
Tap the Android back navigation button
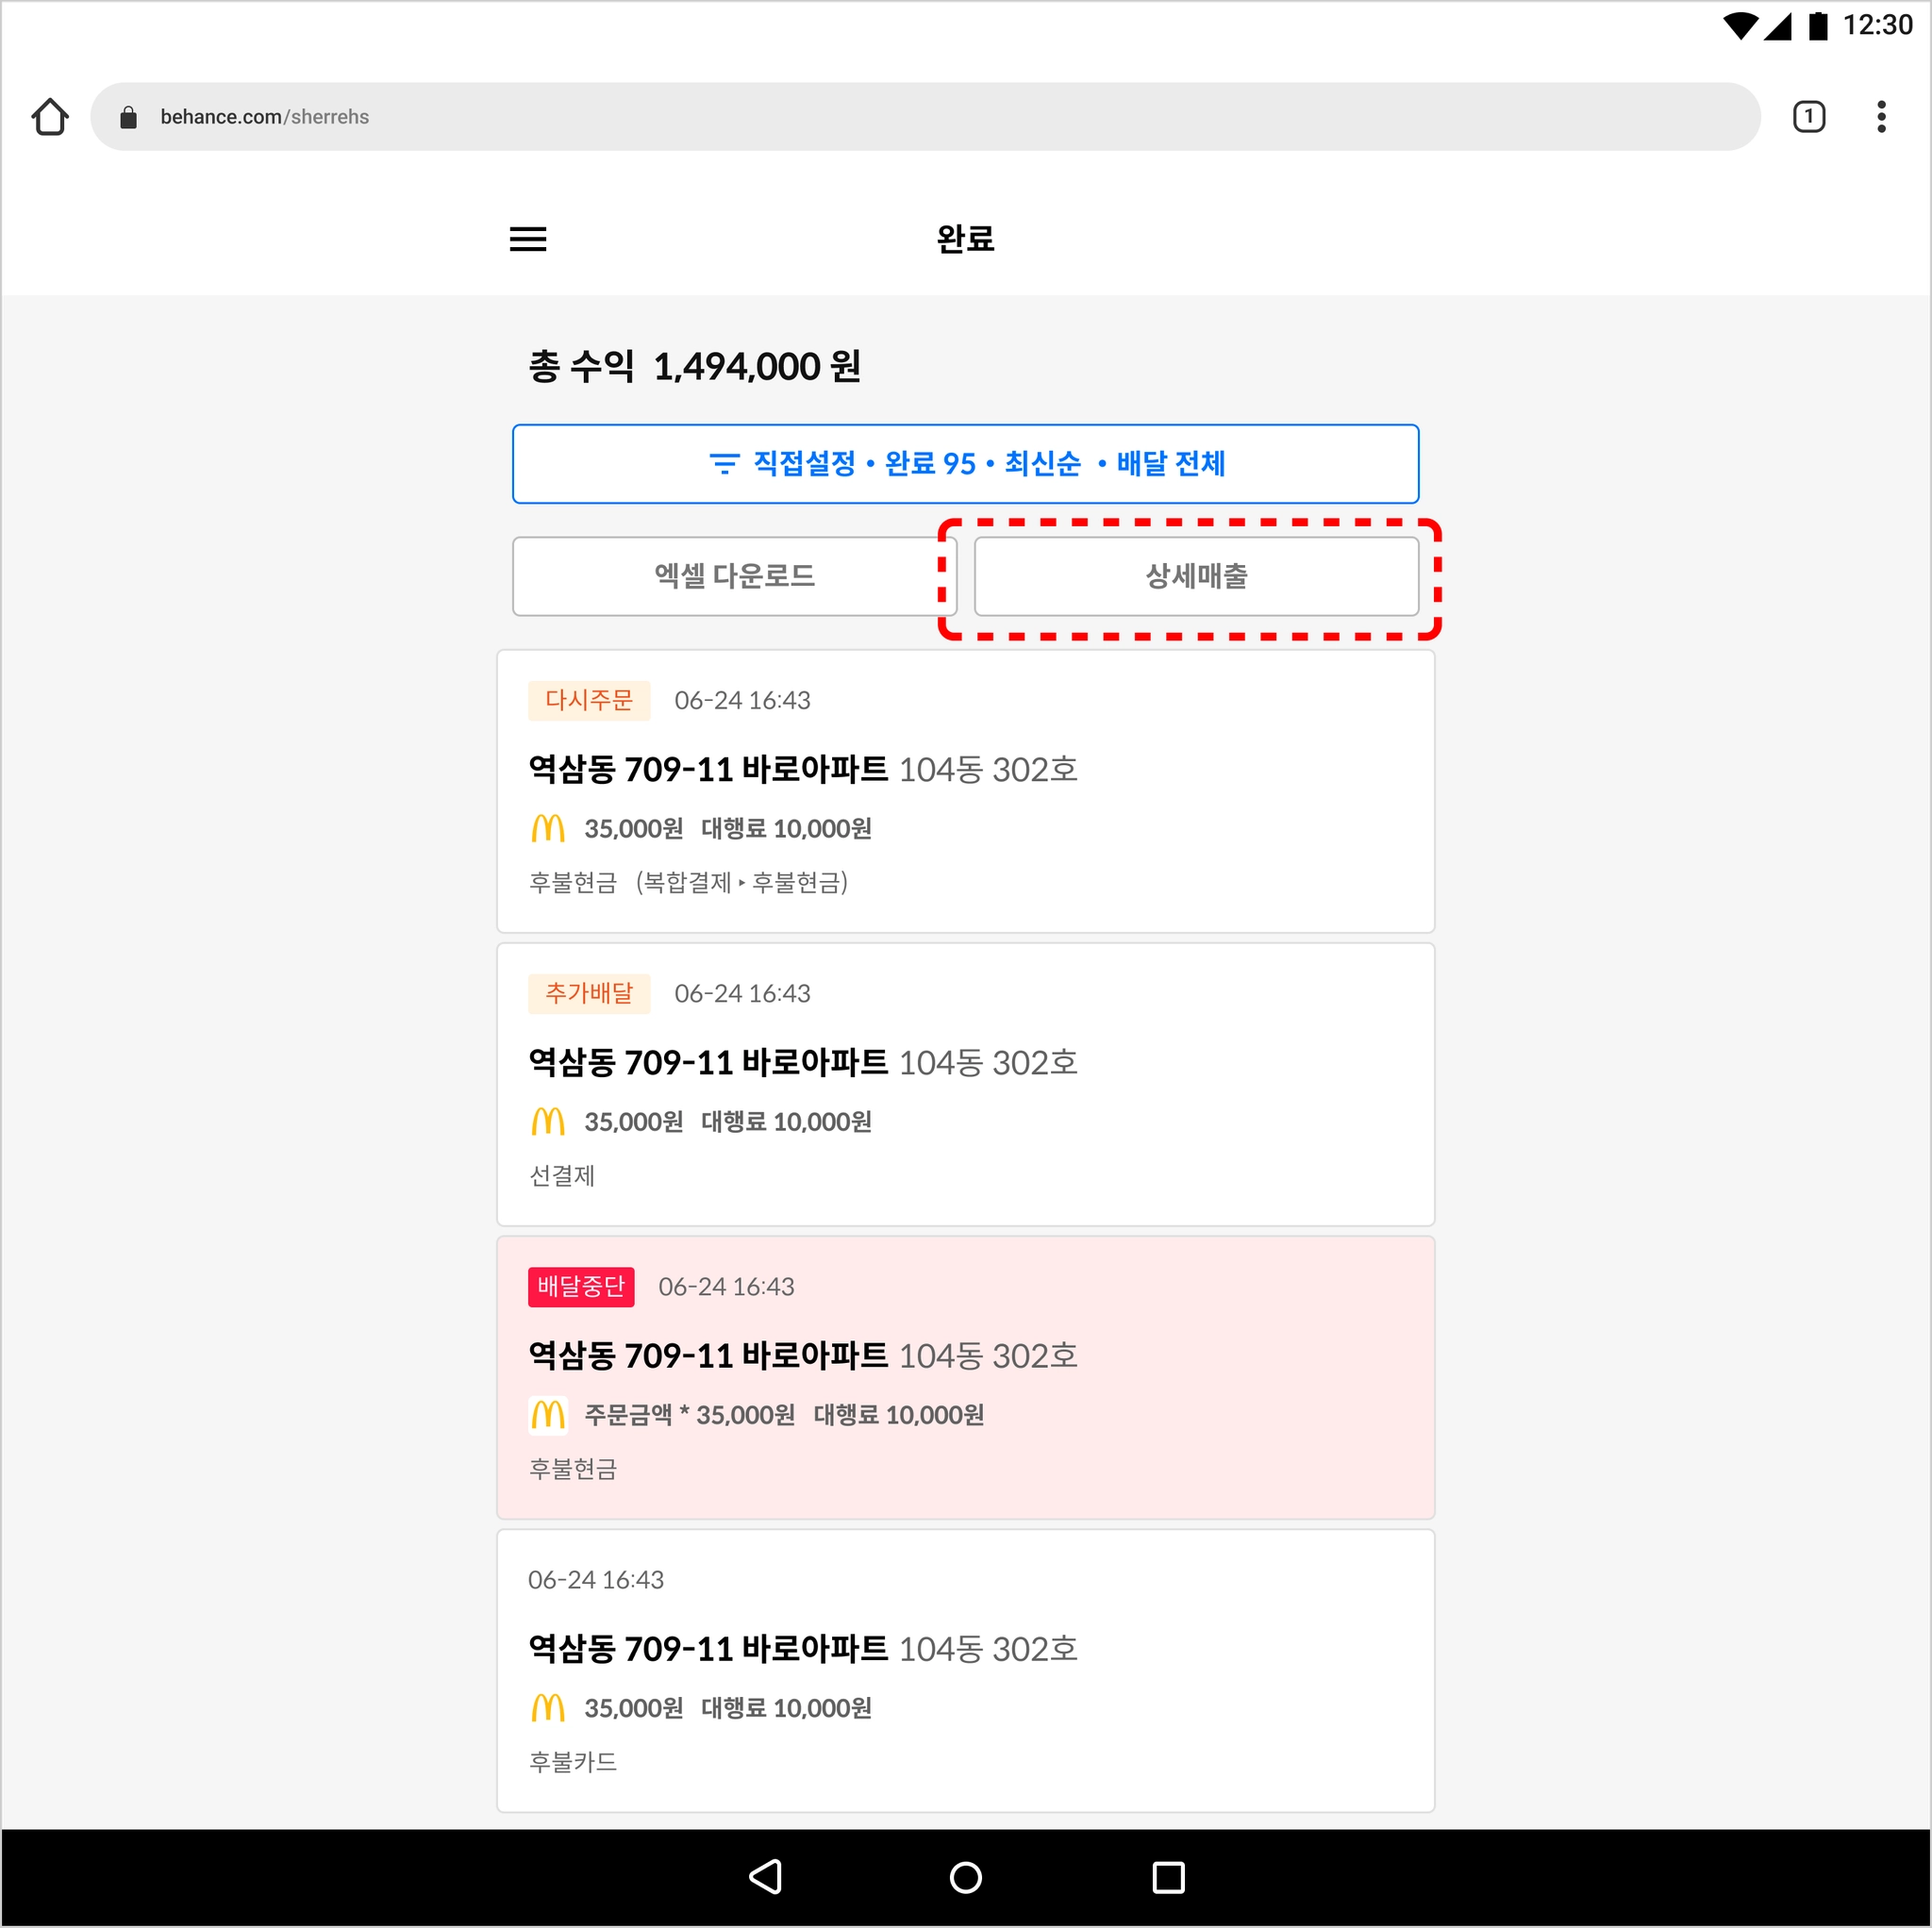point(765,1877)
